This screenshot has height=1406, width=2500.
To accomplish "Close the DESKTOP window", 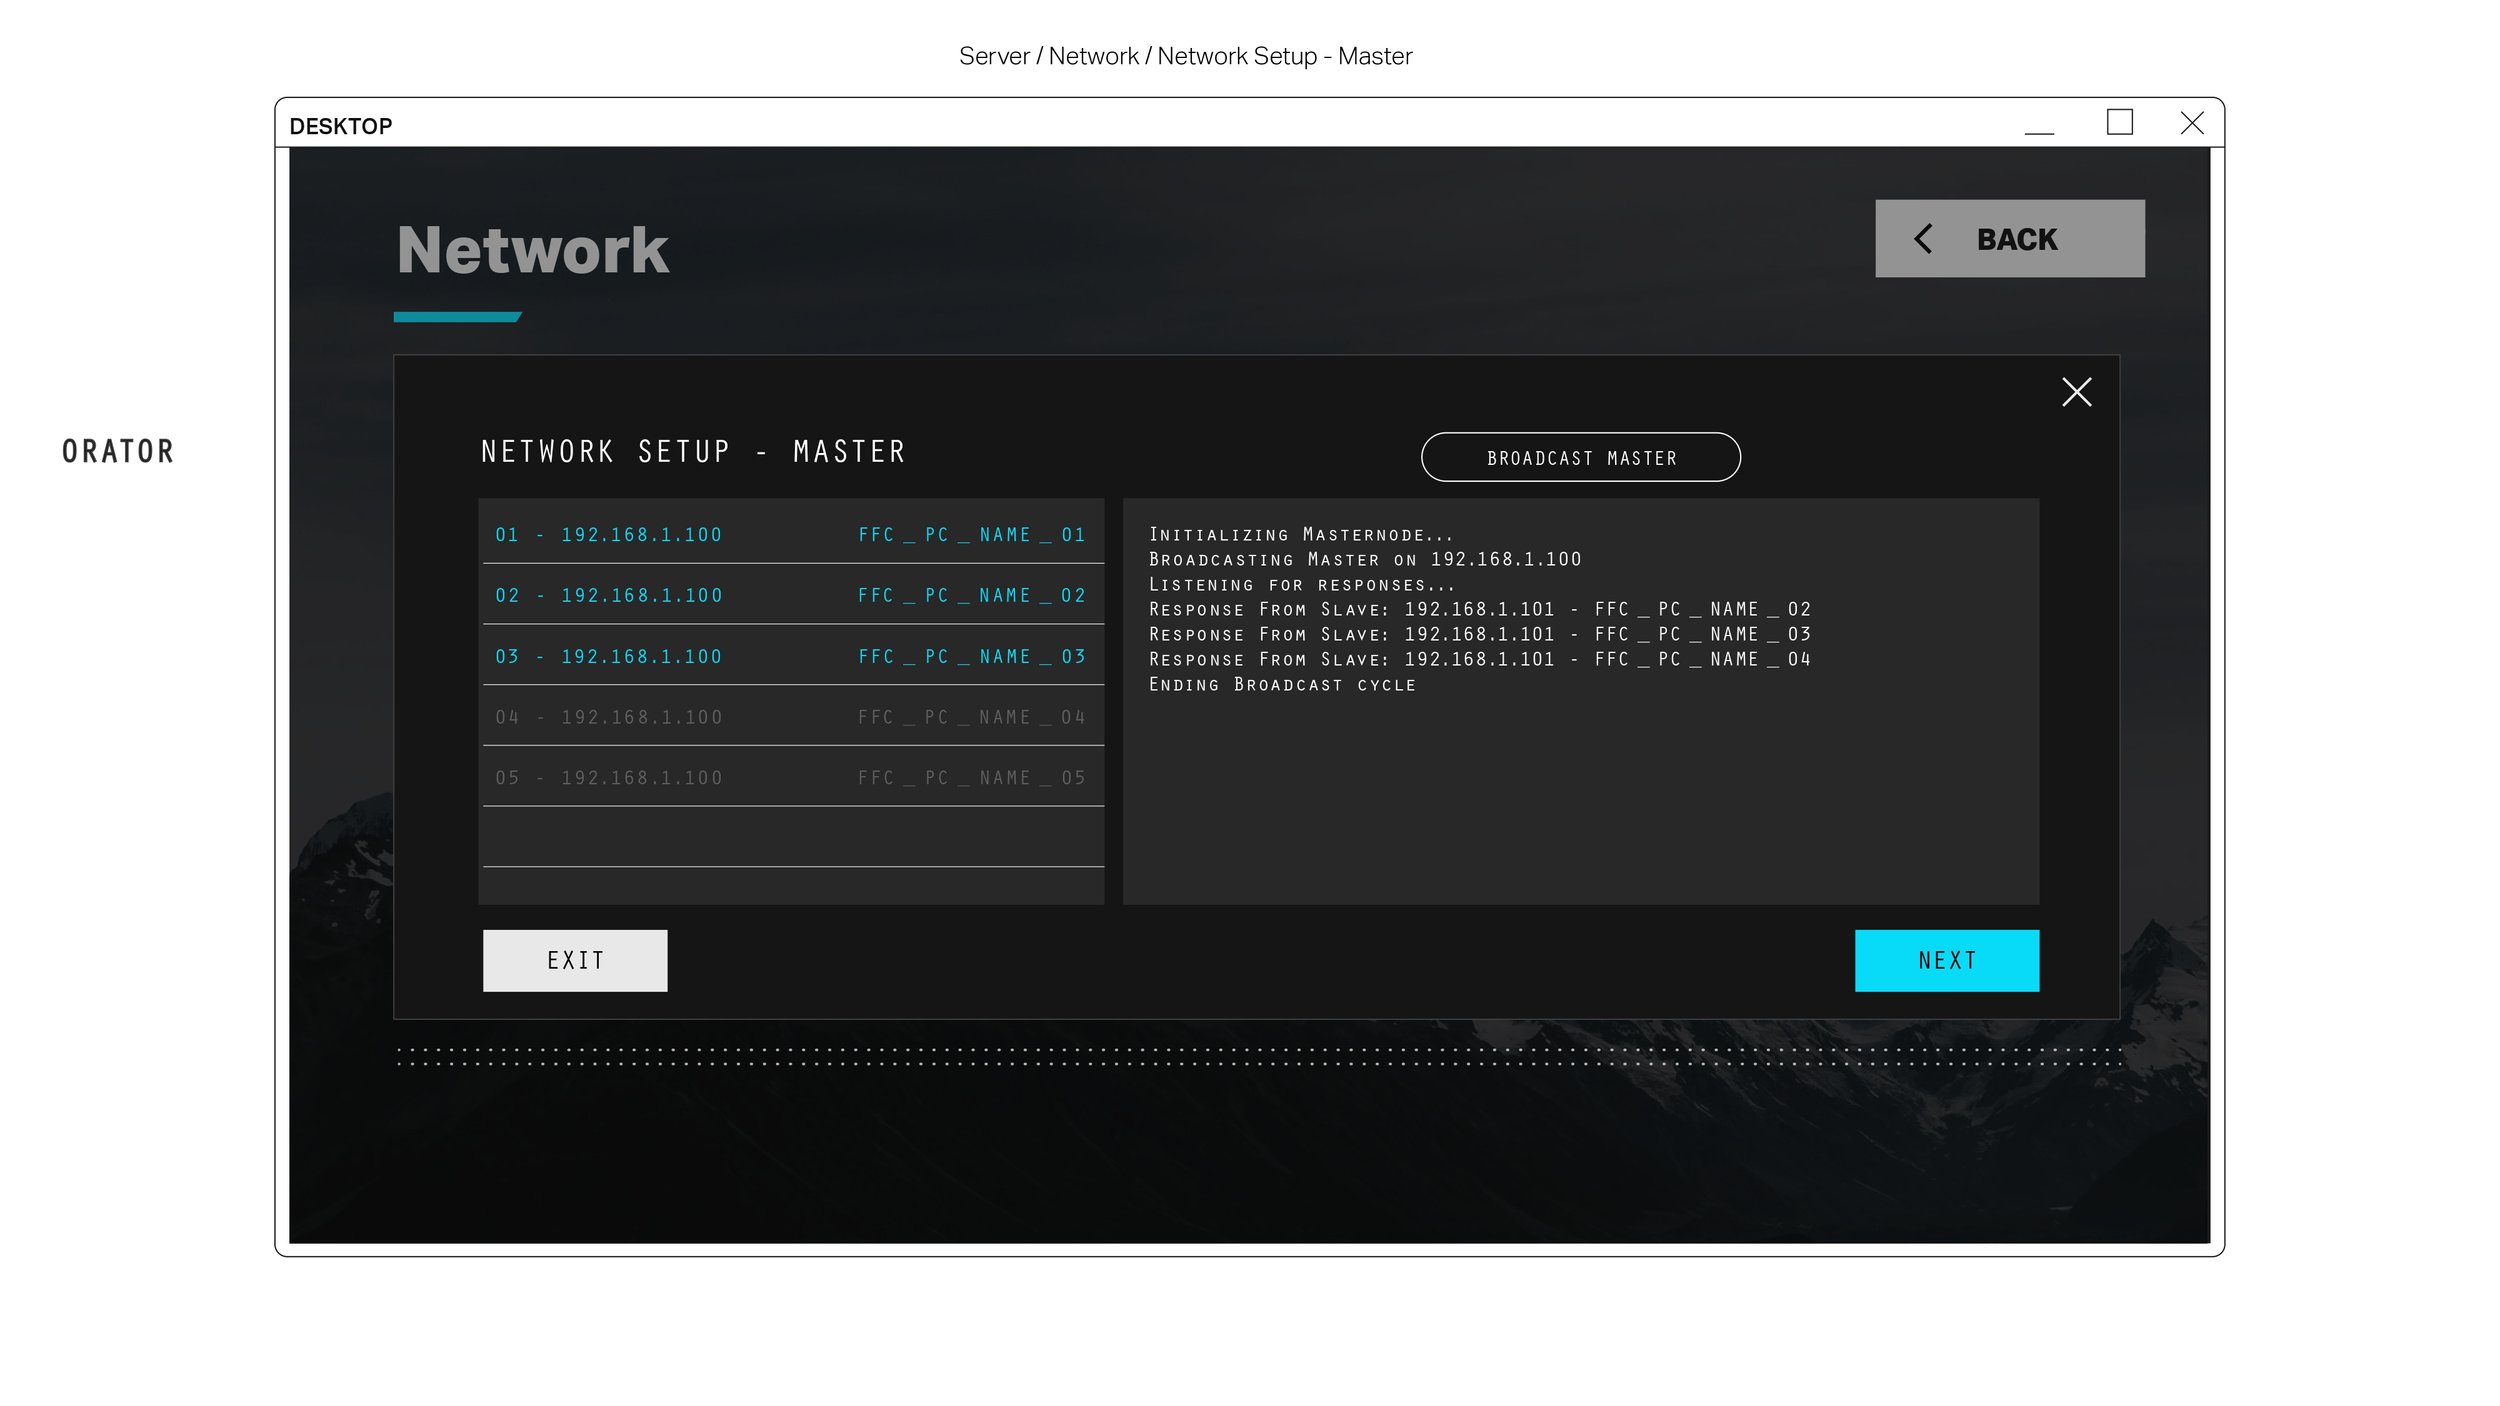I will pyautogui.click(x=2192, y=123).
